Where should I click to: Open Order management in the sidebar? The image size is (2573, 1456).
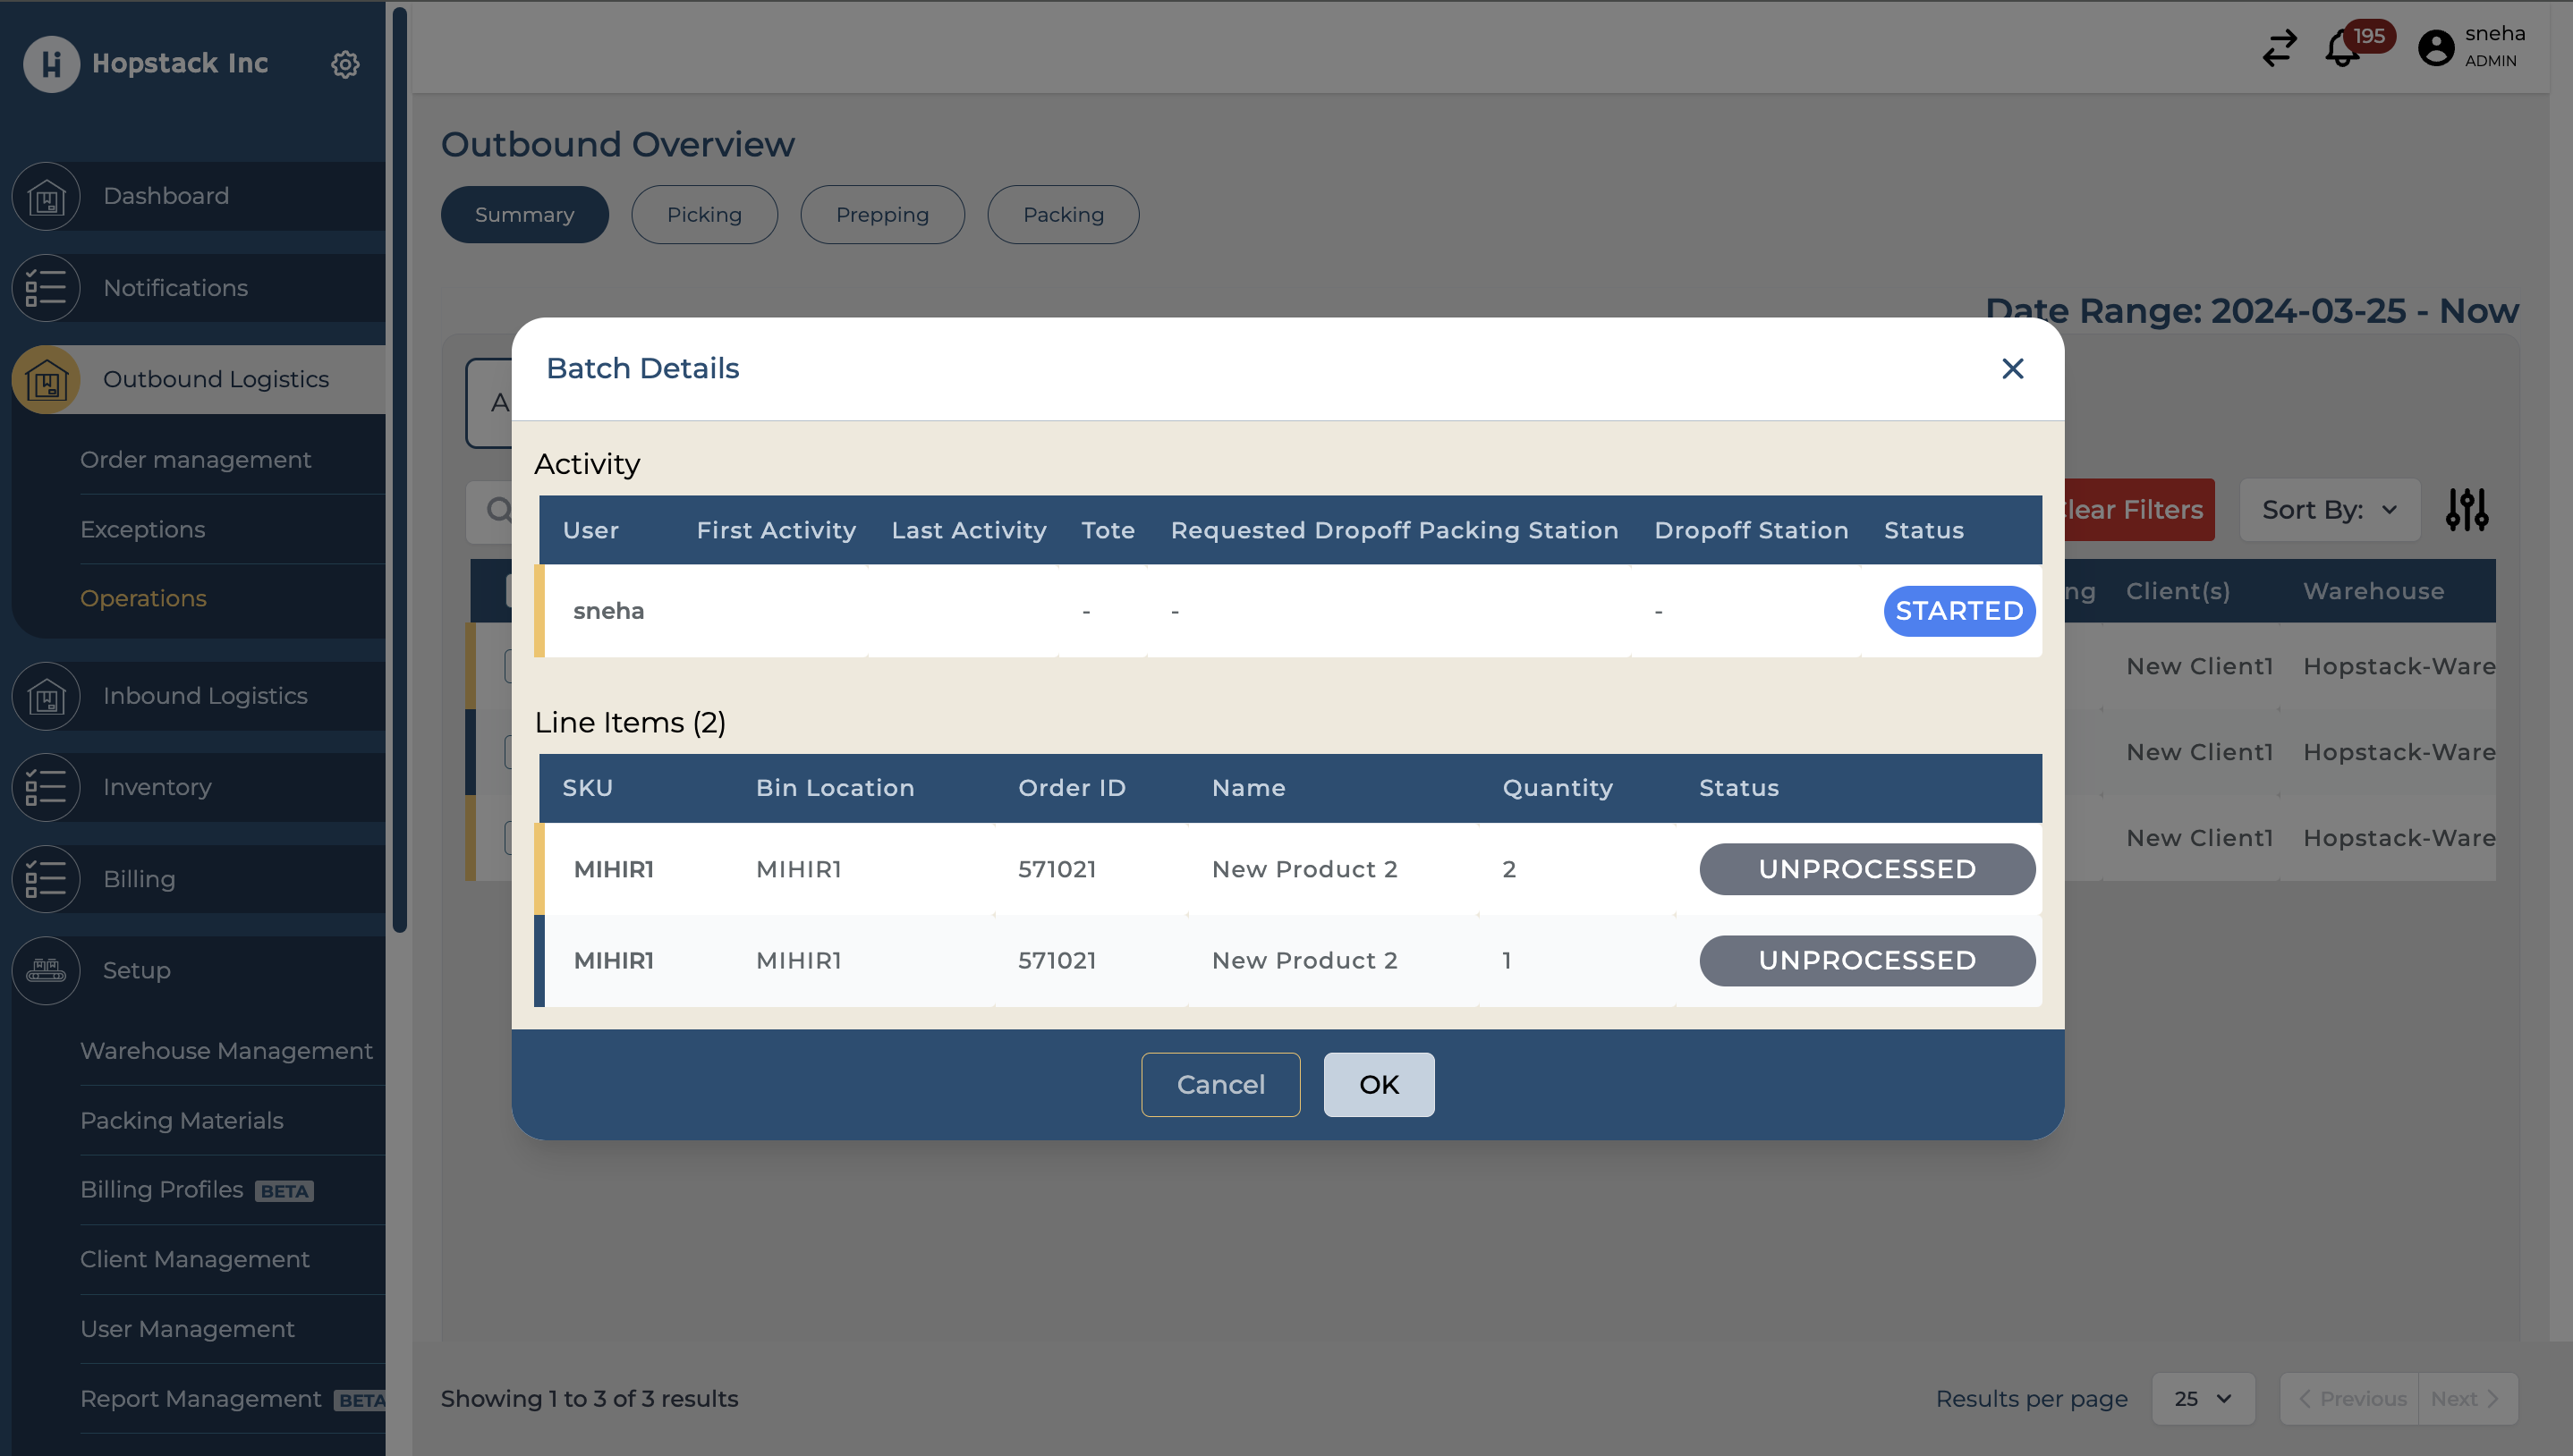[x=196, y=459]
